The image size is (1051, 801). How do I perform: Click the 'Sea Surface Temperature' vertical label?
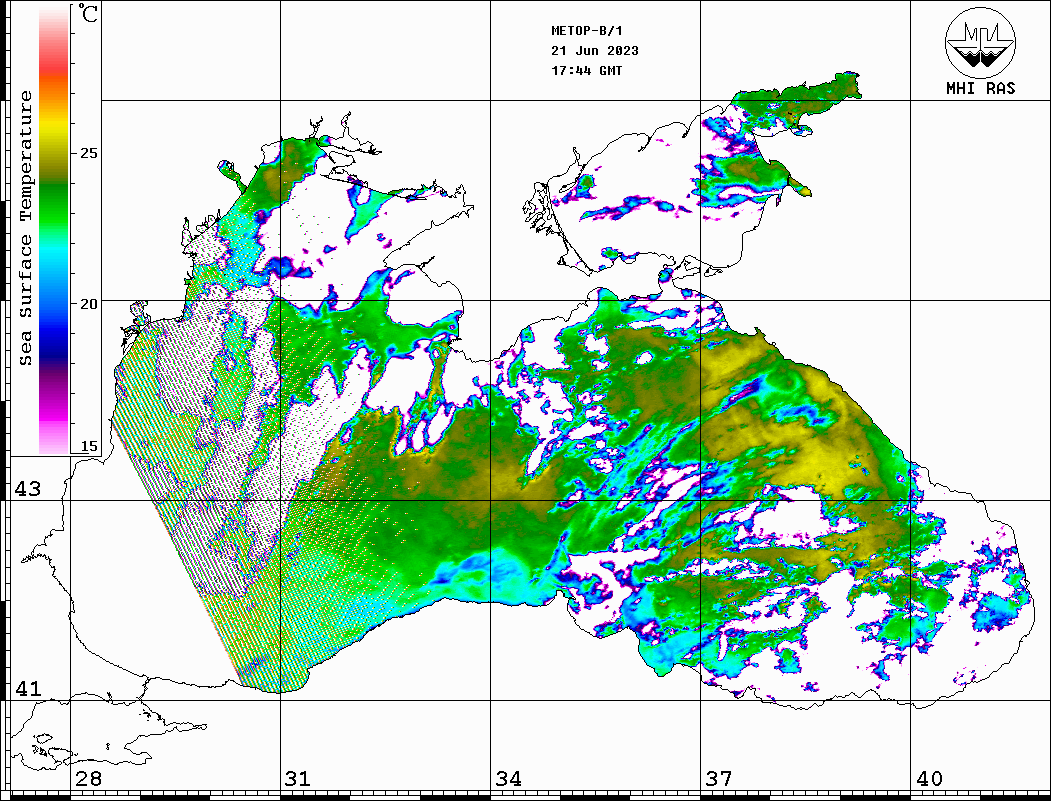pos(25,228)
